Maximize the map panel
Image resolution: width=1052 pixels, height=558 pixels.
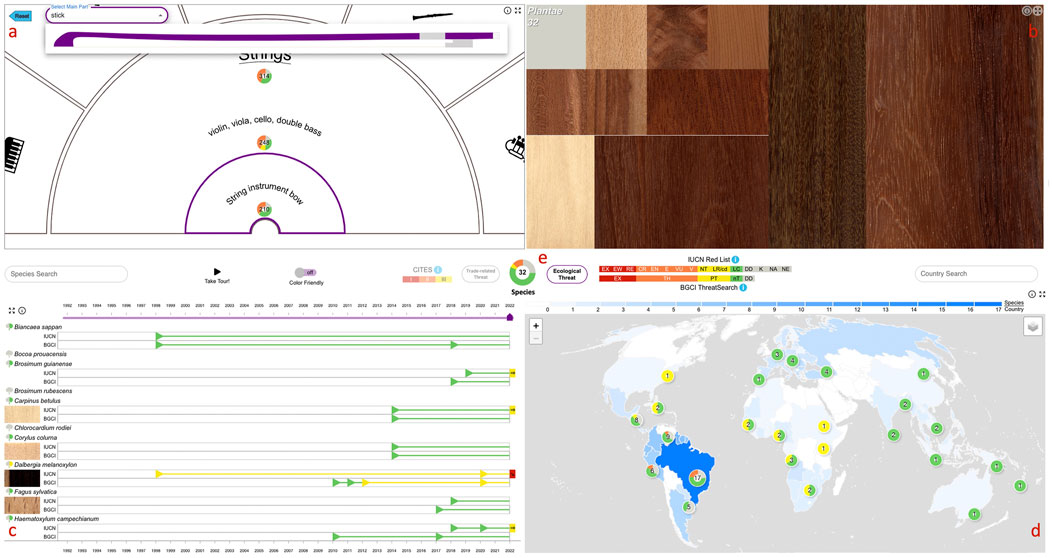pyautogui.click(x=1042, y=294)
